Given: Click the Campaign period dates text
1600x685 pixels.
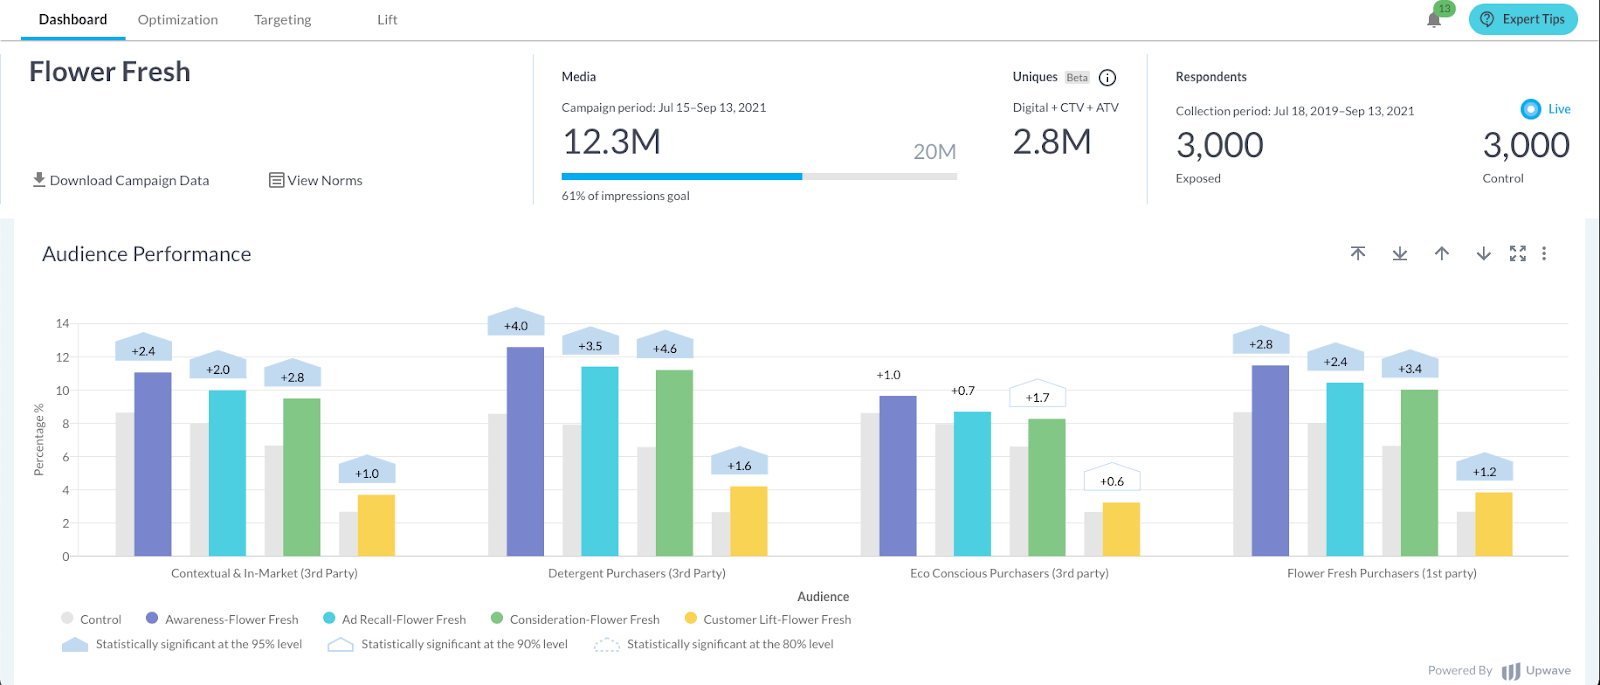Looking at the screenshot, I should [664, 108].
